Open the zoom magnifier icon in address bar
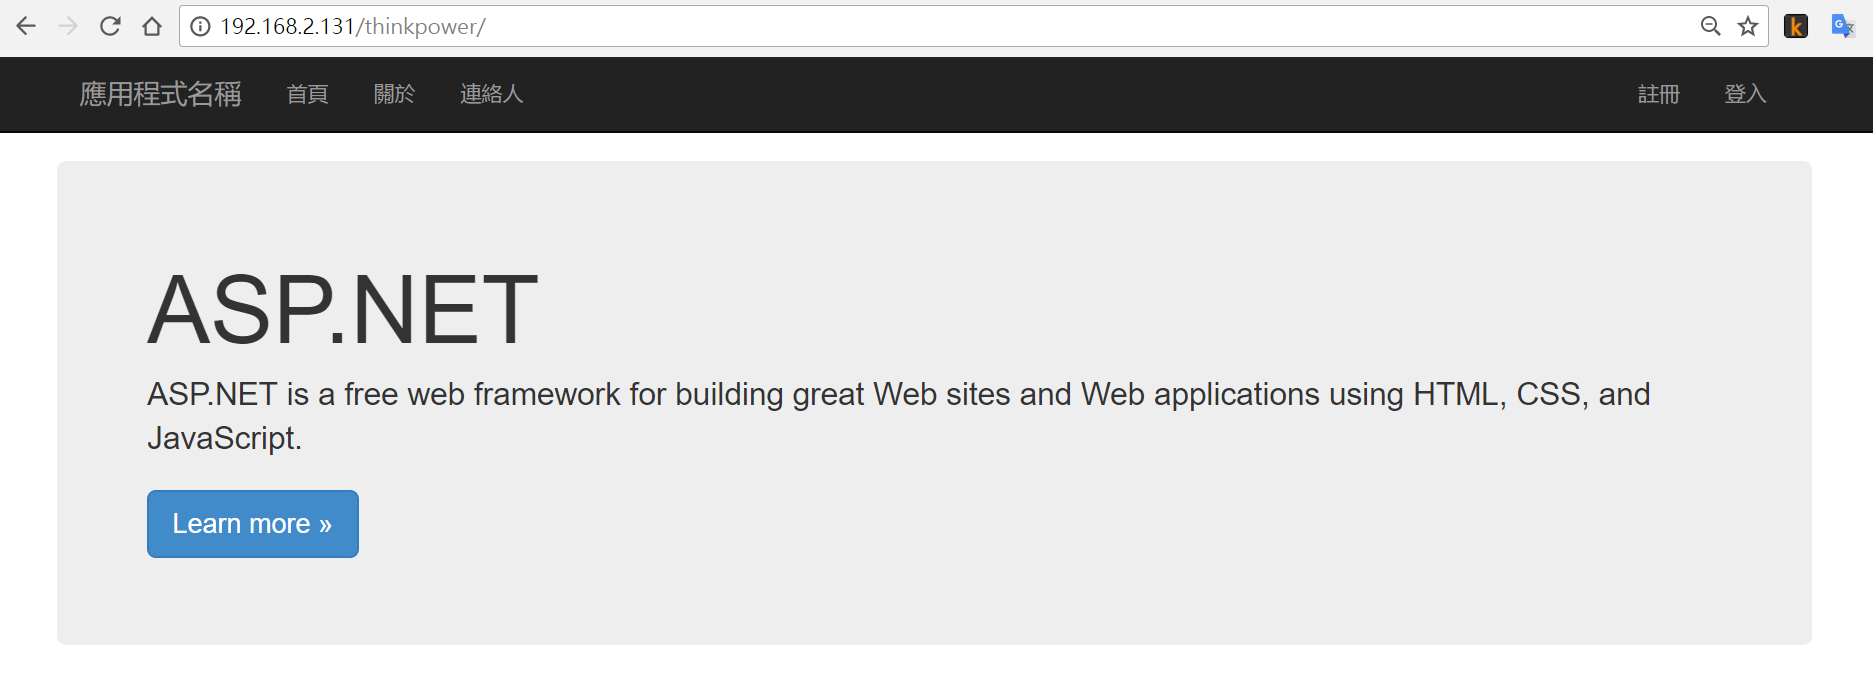Viewport: 1873px width, 681px height. click(x=1711, y=26)
